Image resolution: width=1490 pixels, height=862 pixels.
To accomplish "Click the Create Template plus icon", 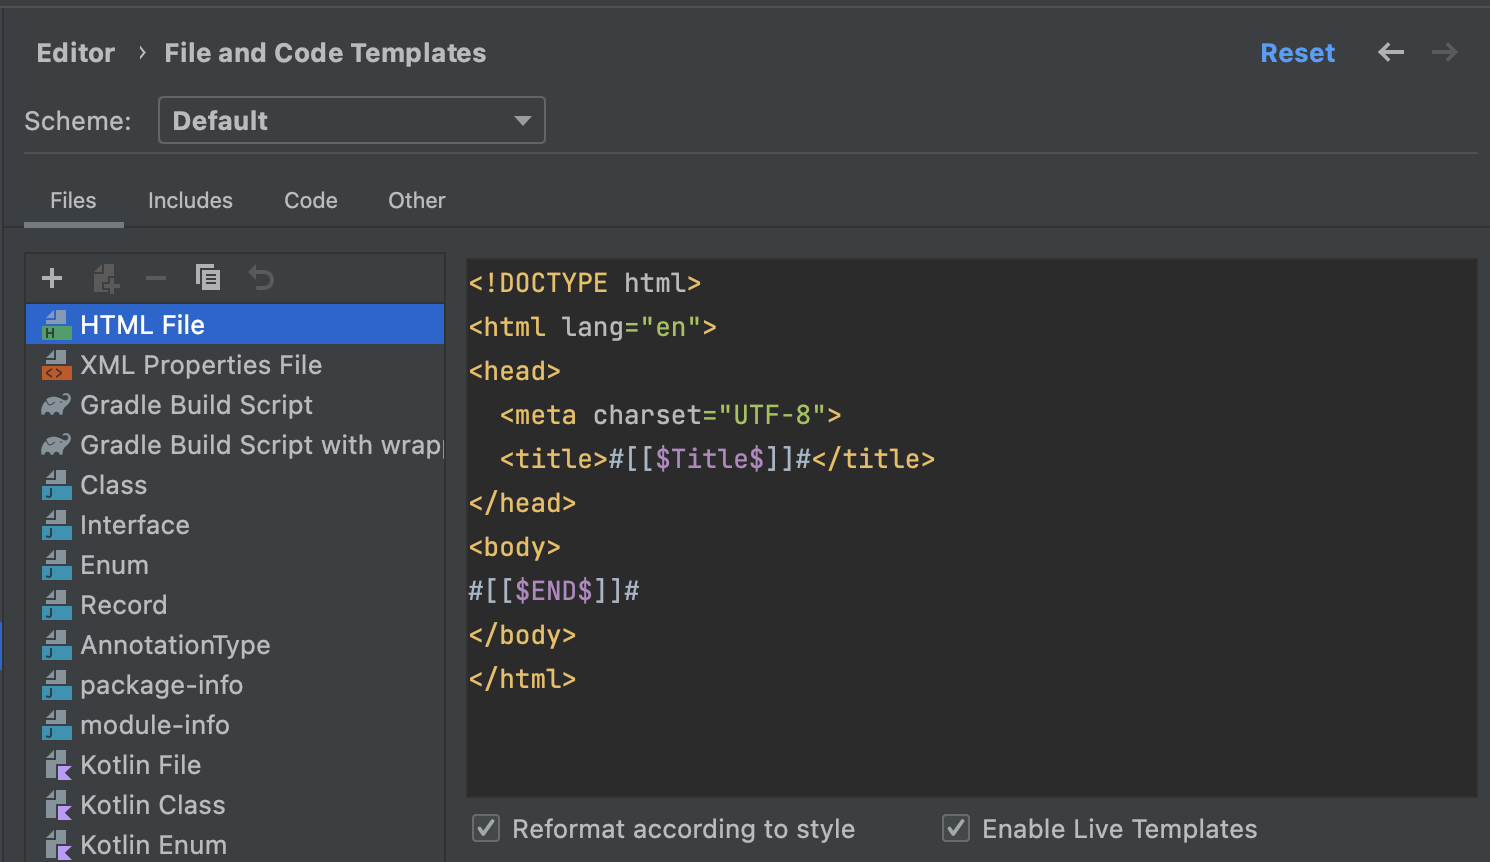I will pos(52,278).
